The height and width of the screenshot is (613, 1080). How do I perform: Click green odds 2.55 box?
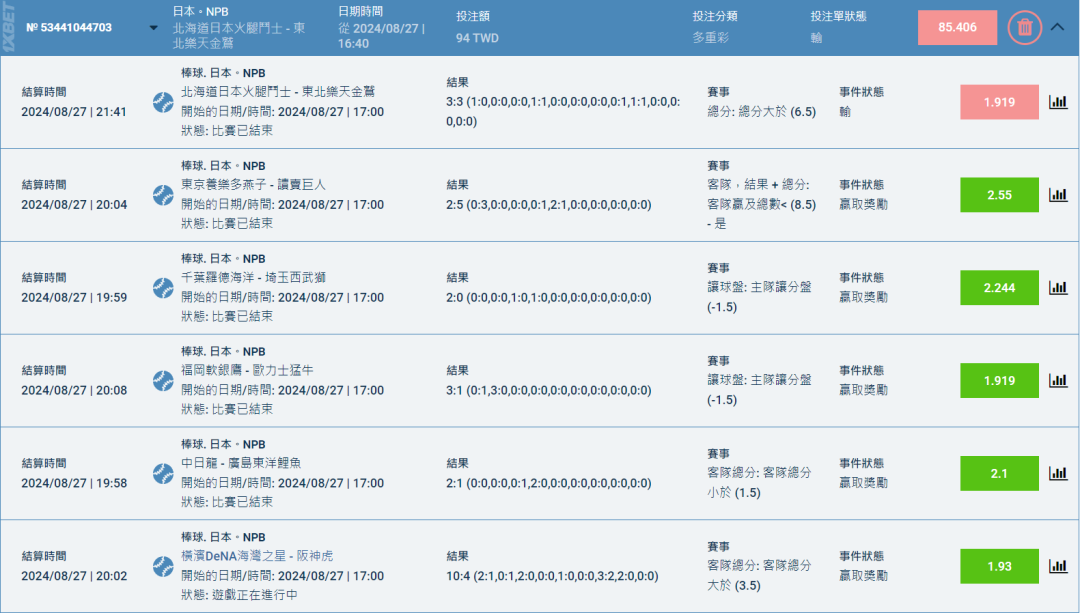[x=999, y=195]
